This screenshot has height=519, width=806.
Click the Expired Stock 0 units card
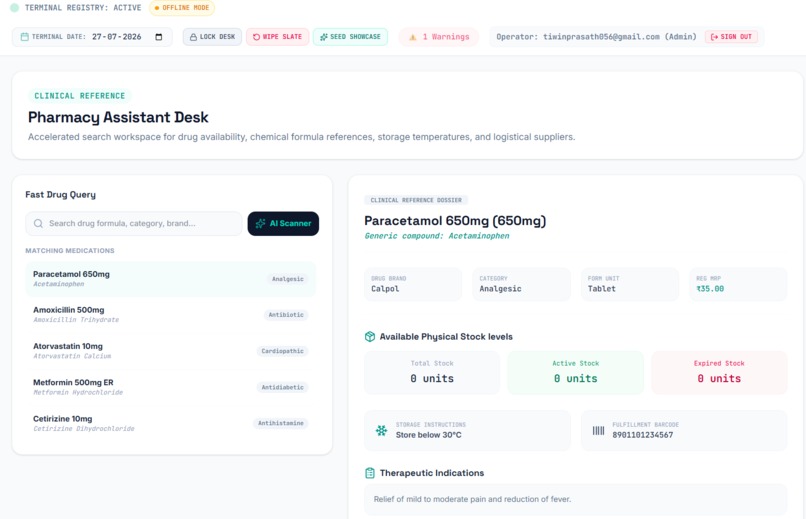point(719,373)
